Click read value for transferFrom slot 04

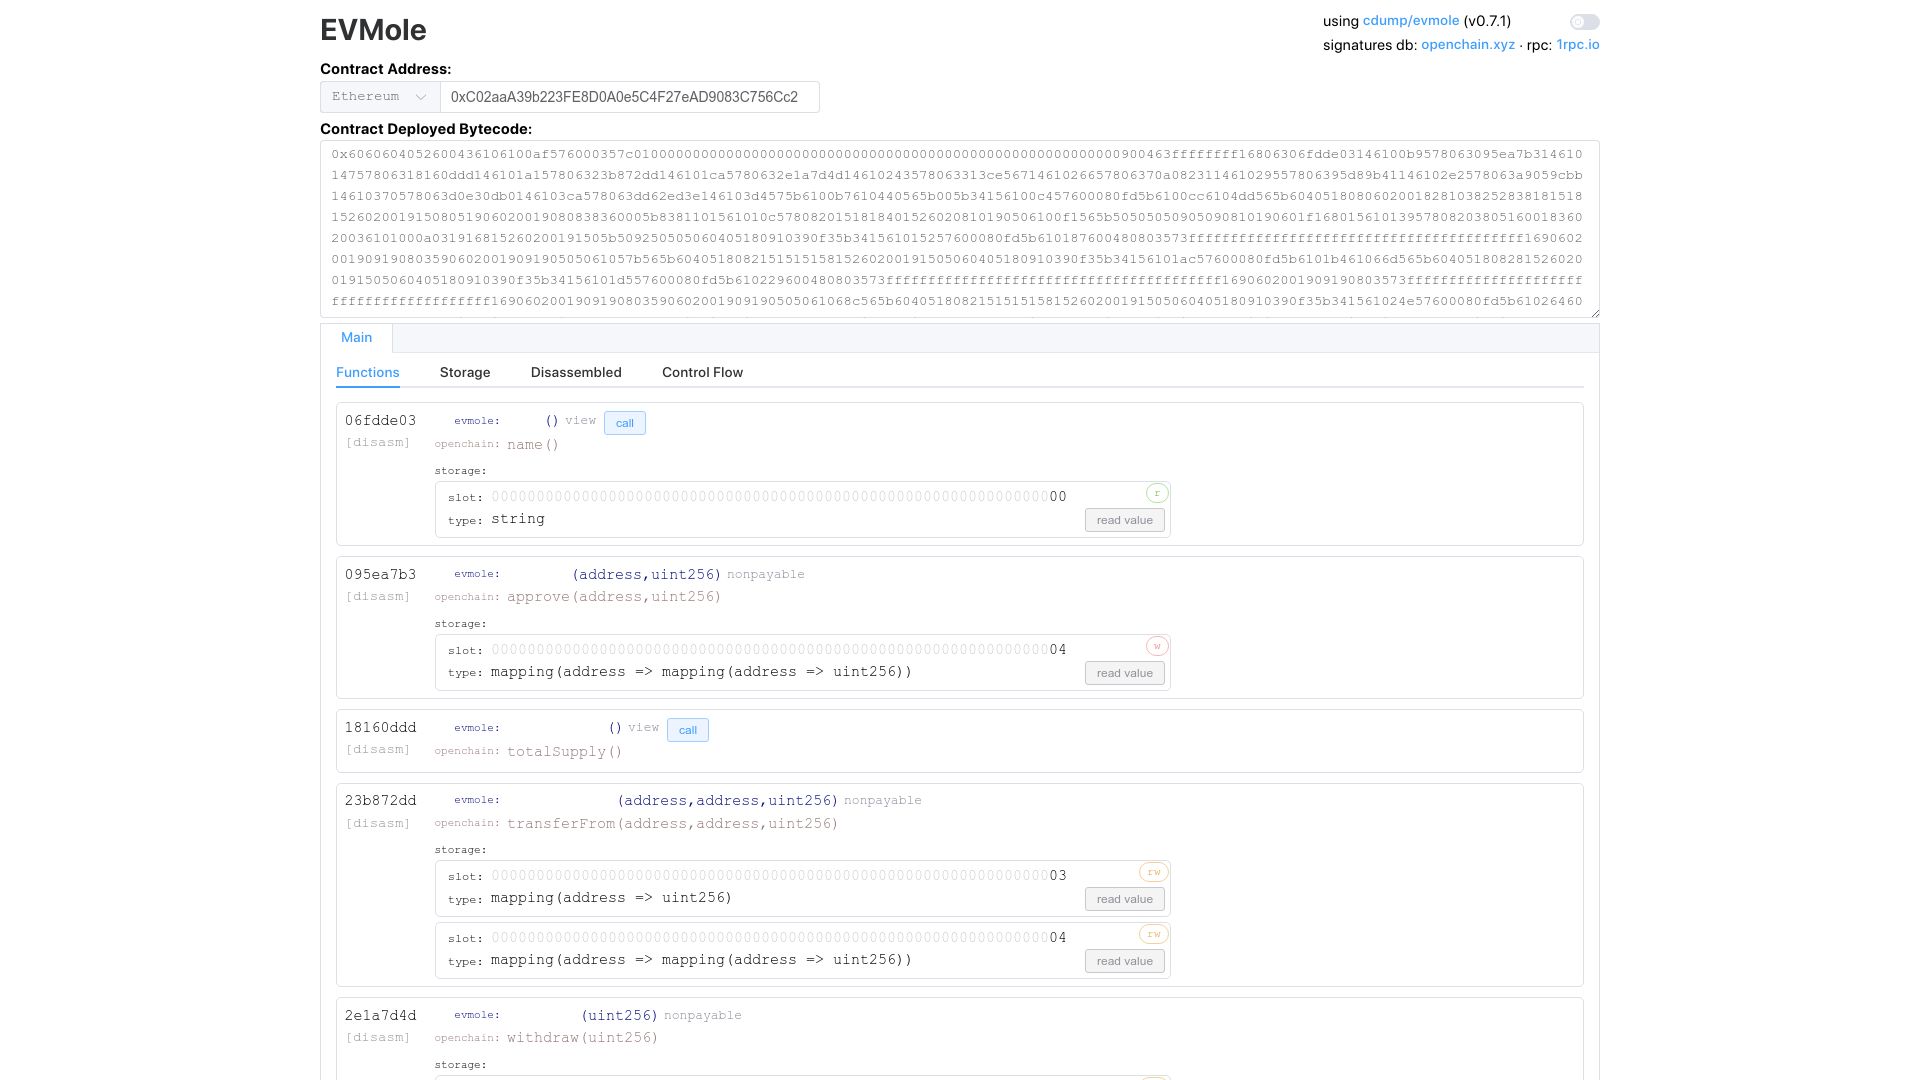coord(1125,961)
